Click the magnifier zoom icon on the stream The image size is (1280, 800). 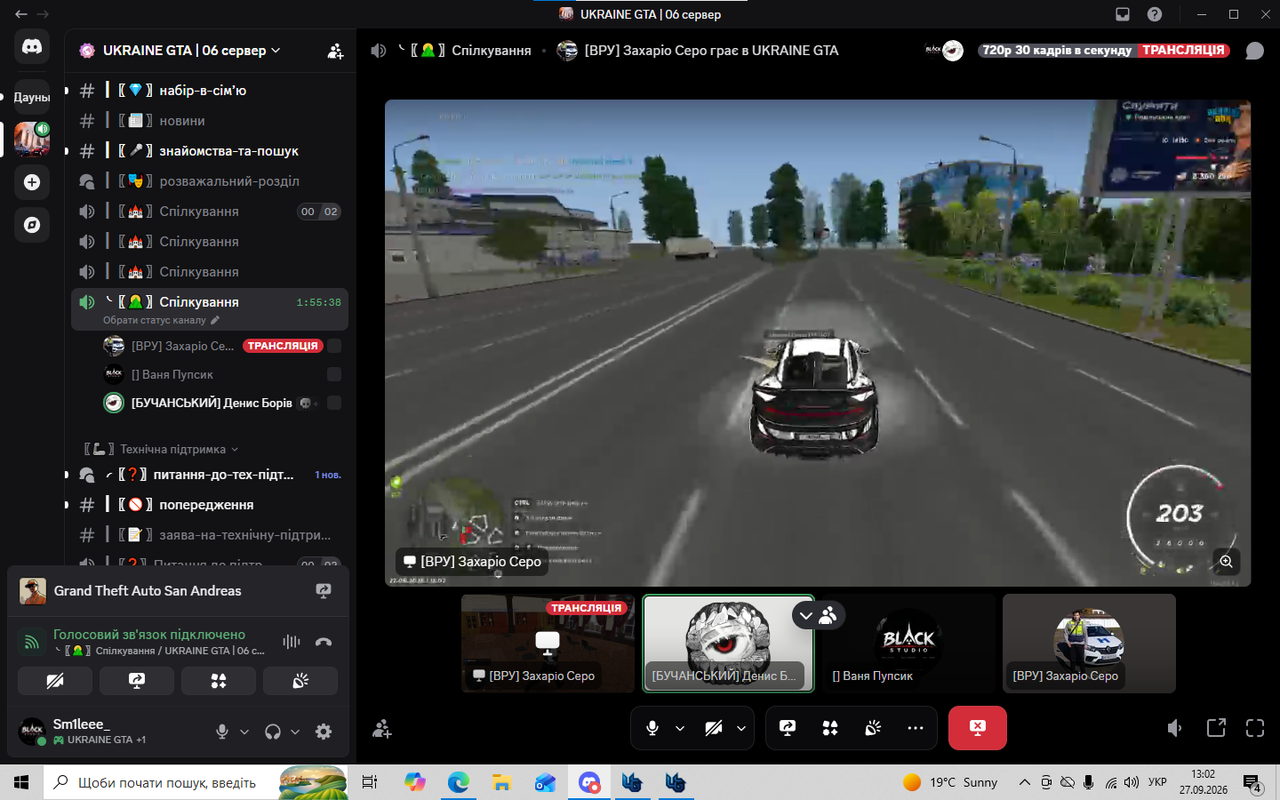point(1226,561)
